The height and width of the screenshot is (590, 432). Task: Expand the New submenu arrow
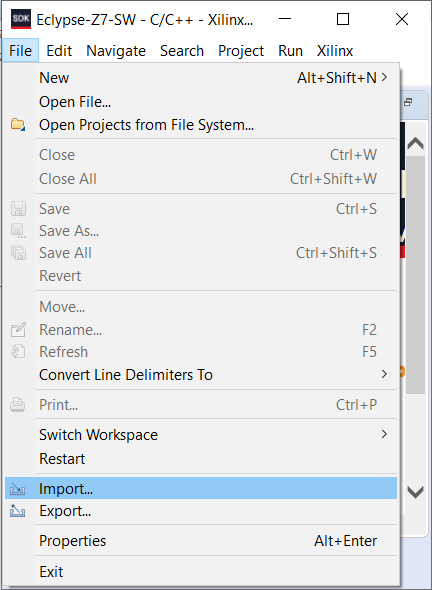384,77
